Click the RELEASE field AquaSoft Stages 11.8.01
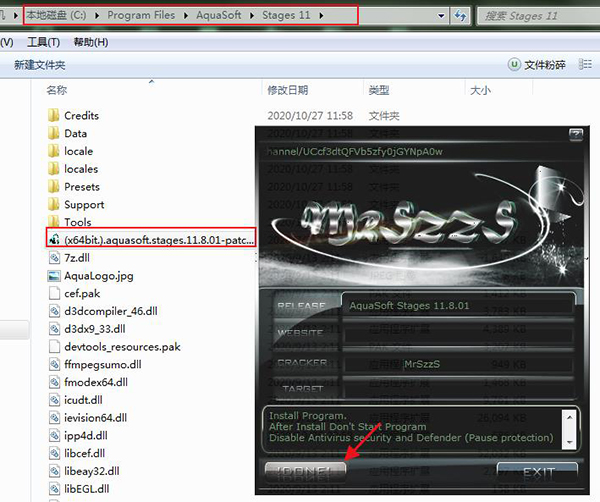600x502 pixels. (x=458, y=305)
